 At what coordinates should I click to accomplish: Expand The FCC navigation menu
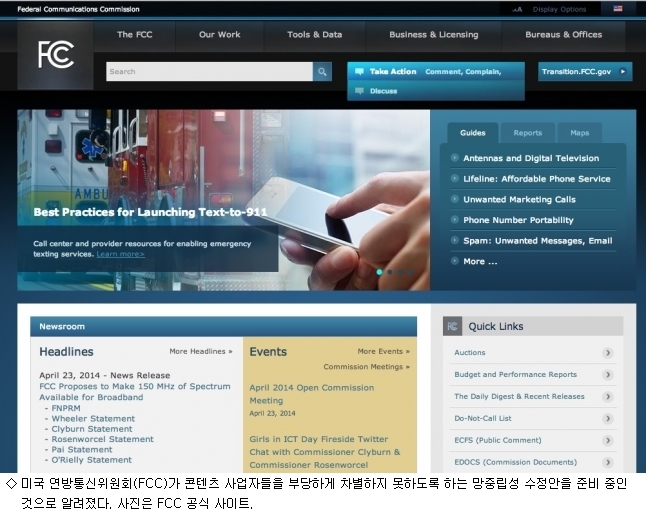coord(135,35)
